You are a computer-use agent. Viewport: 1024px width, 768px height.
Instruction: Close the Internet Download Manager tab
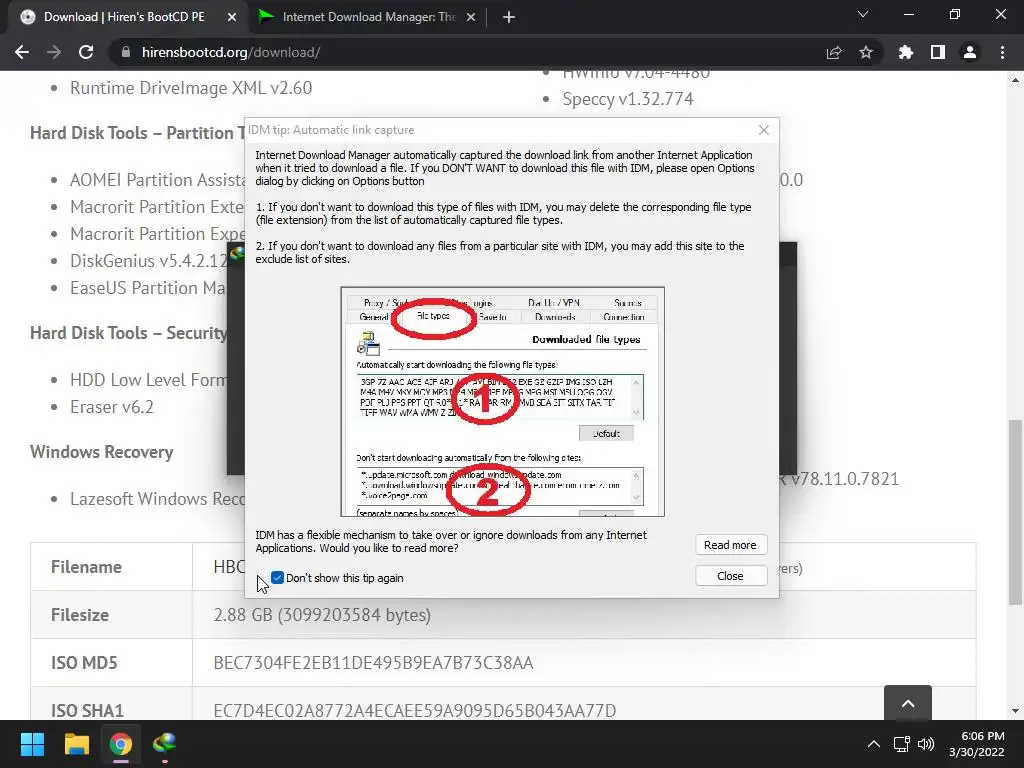(471, 17)
